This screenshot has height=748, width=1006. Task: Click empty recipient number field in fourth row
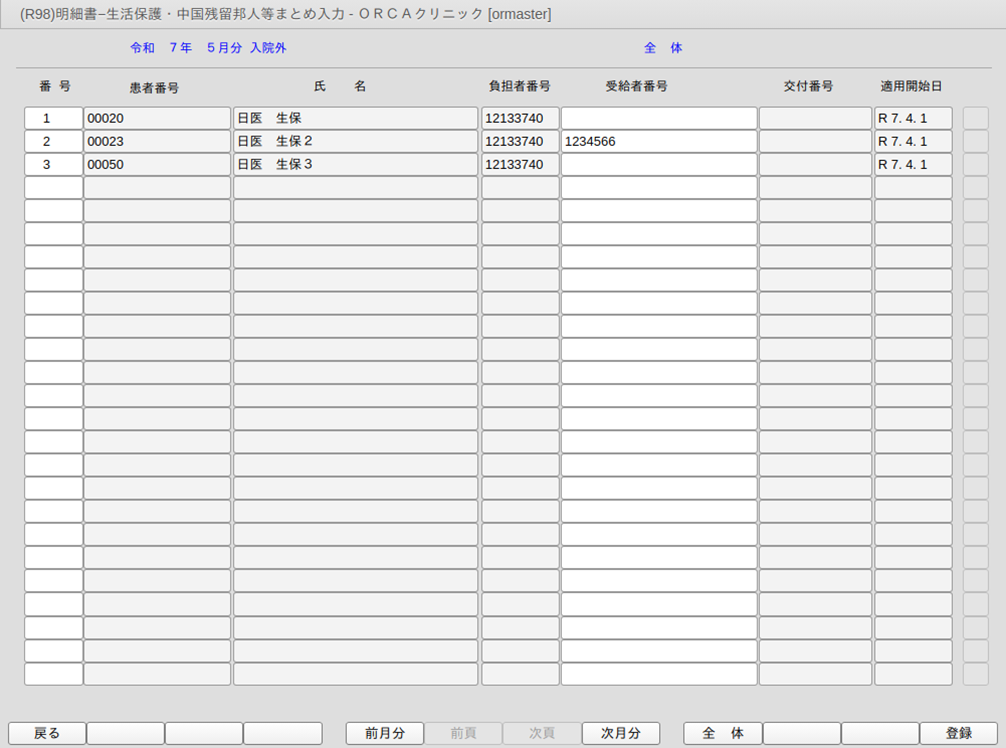tap(658, 187)
